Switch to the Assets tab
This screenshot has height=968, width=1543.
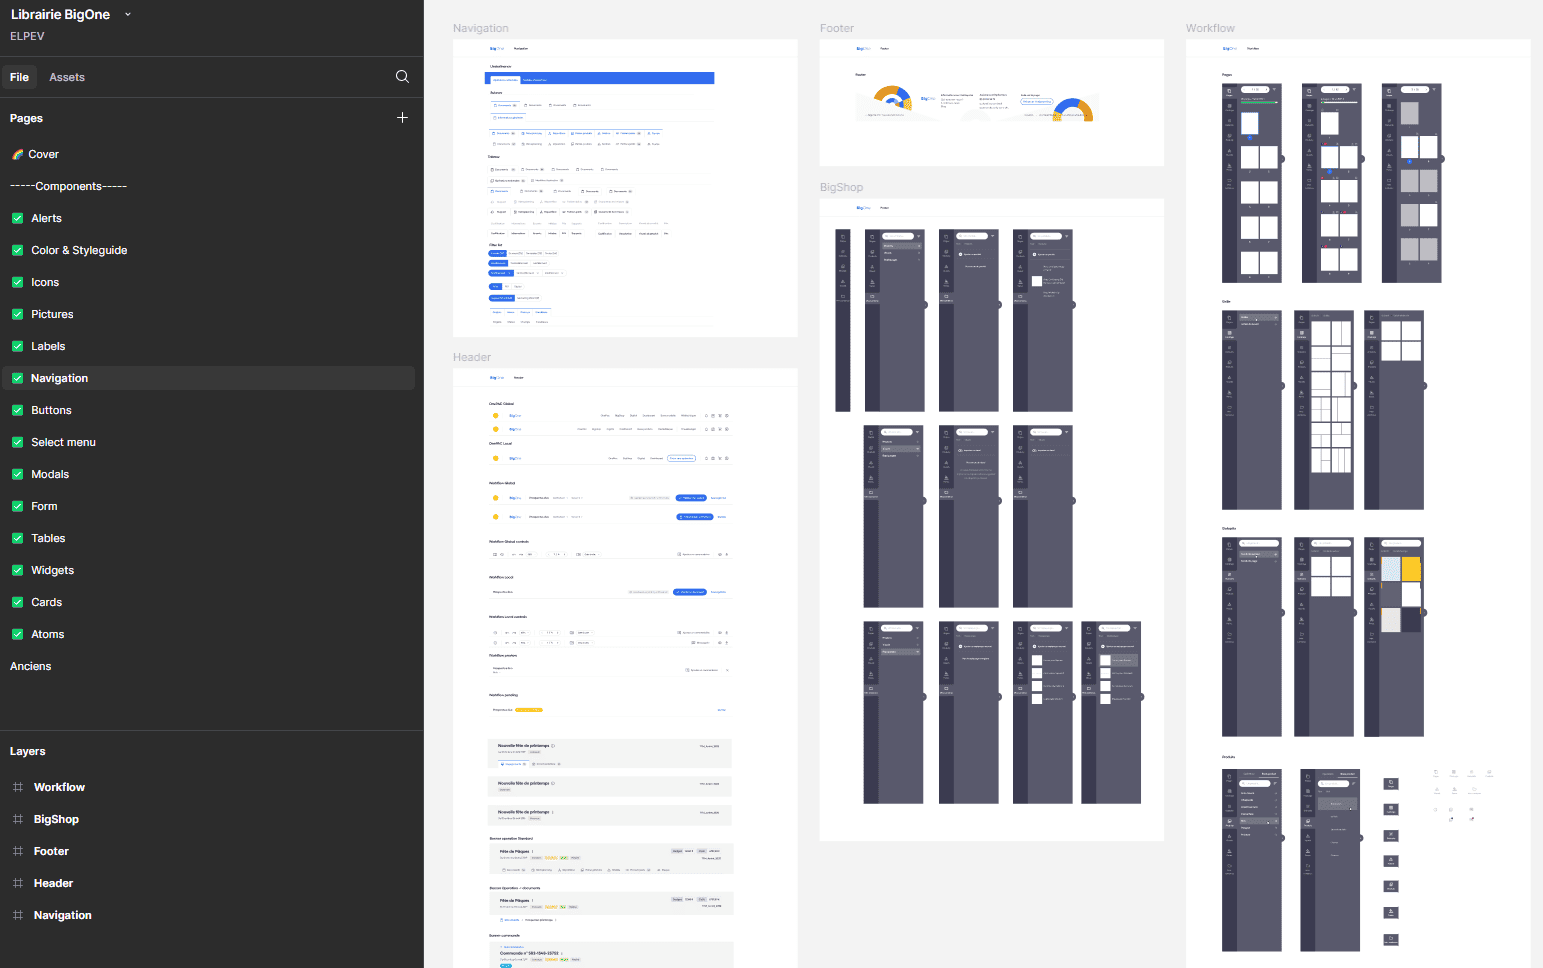point(67,77)
